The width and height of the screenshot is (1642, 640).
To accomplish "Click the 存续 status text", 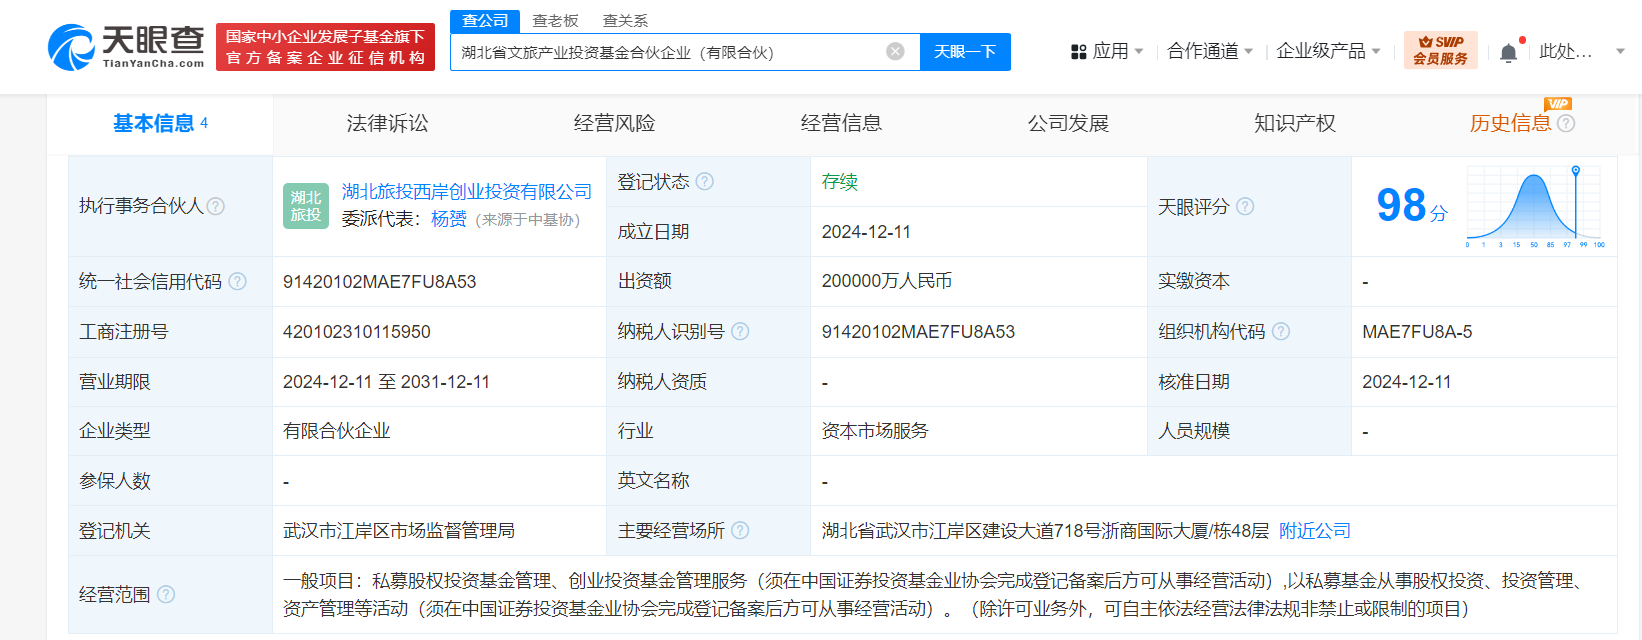I will point(840,182).
